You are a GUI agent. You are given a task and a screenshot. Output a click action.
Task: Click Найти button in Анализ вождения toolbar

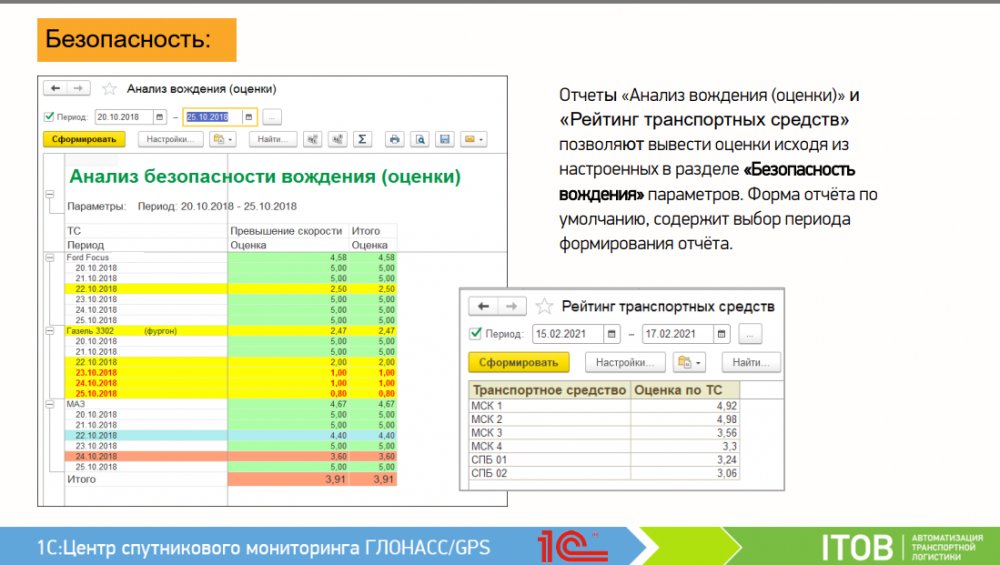click(x=272, y=140)
